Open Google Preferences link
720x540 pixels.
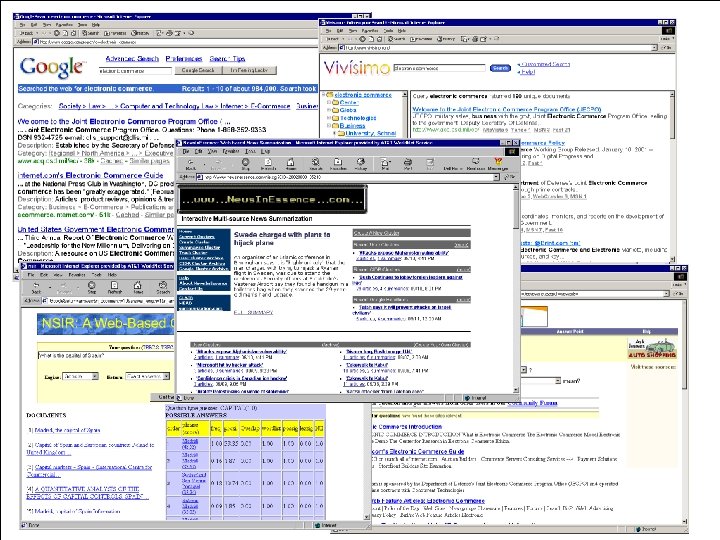coord(184,59)
